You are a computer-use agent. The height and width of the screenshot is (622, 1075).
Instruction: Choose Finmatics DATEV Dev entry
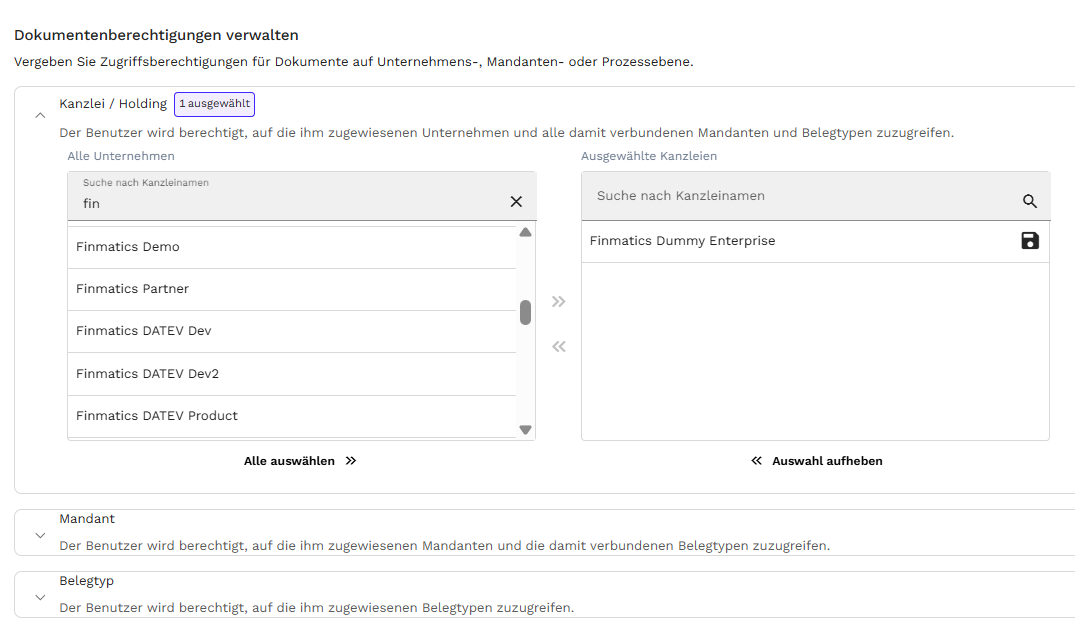[144, 331]
